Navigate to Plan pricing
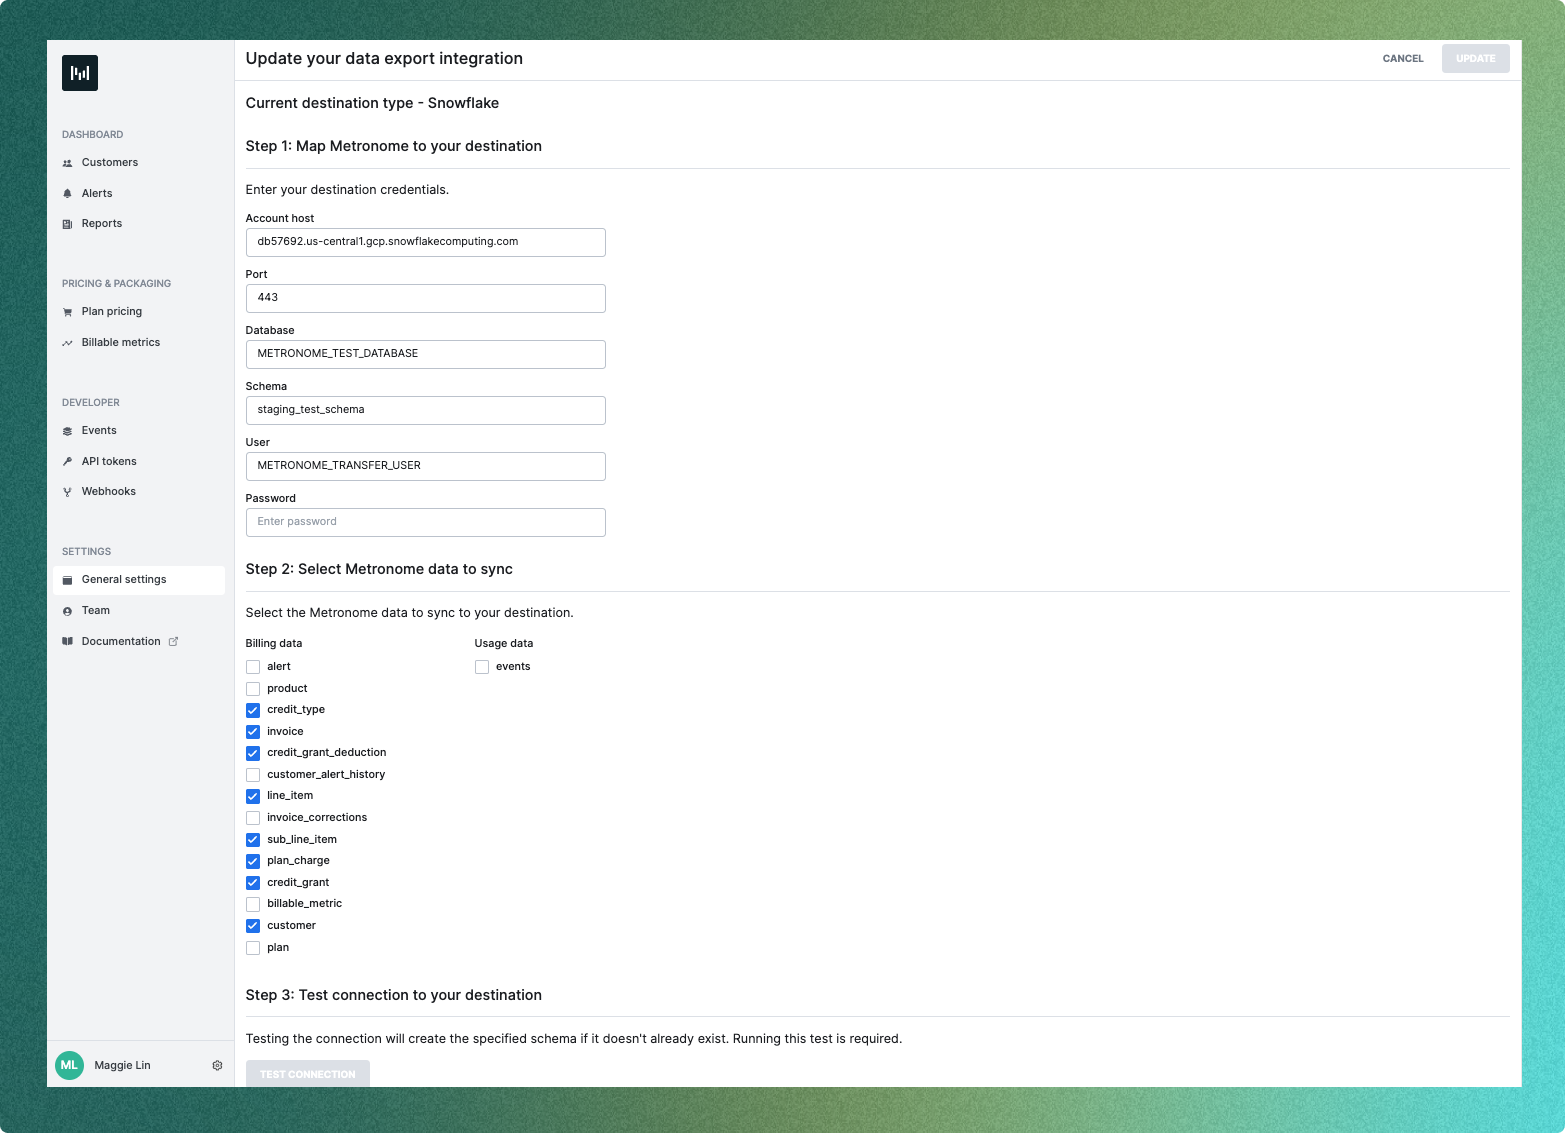The image size is (1565, 1133). click(x=139, y=312)
